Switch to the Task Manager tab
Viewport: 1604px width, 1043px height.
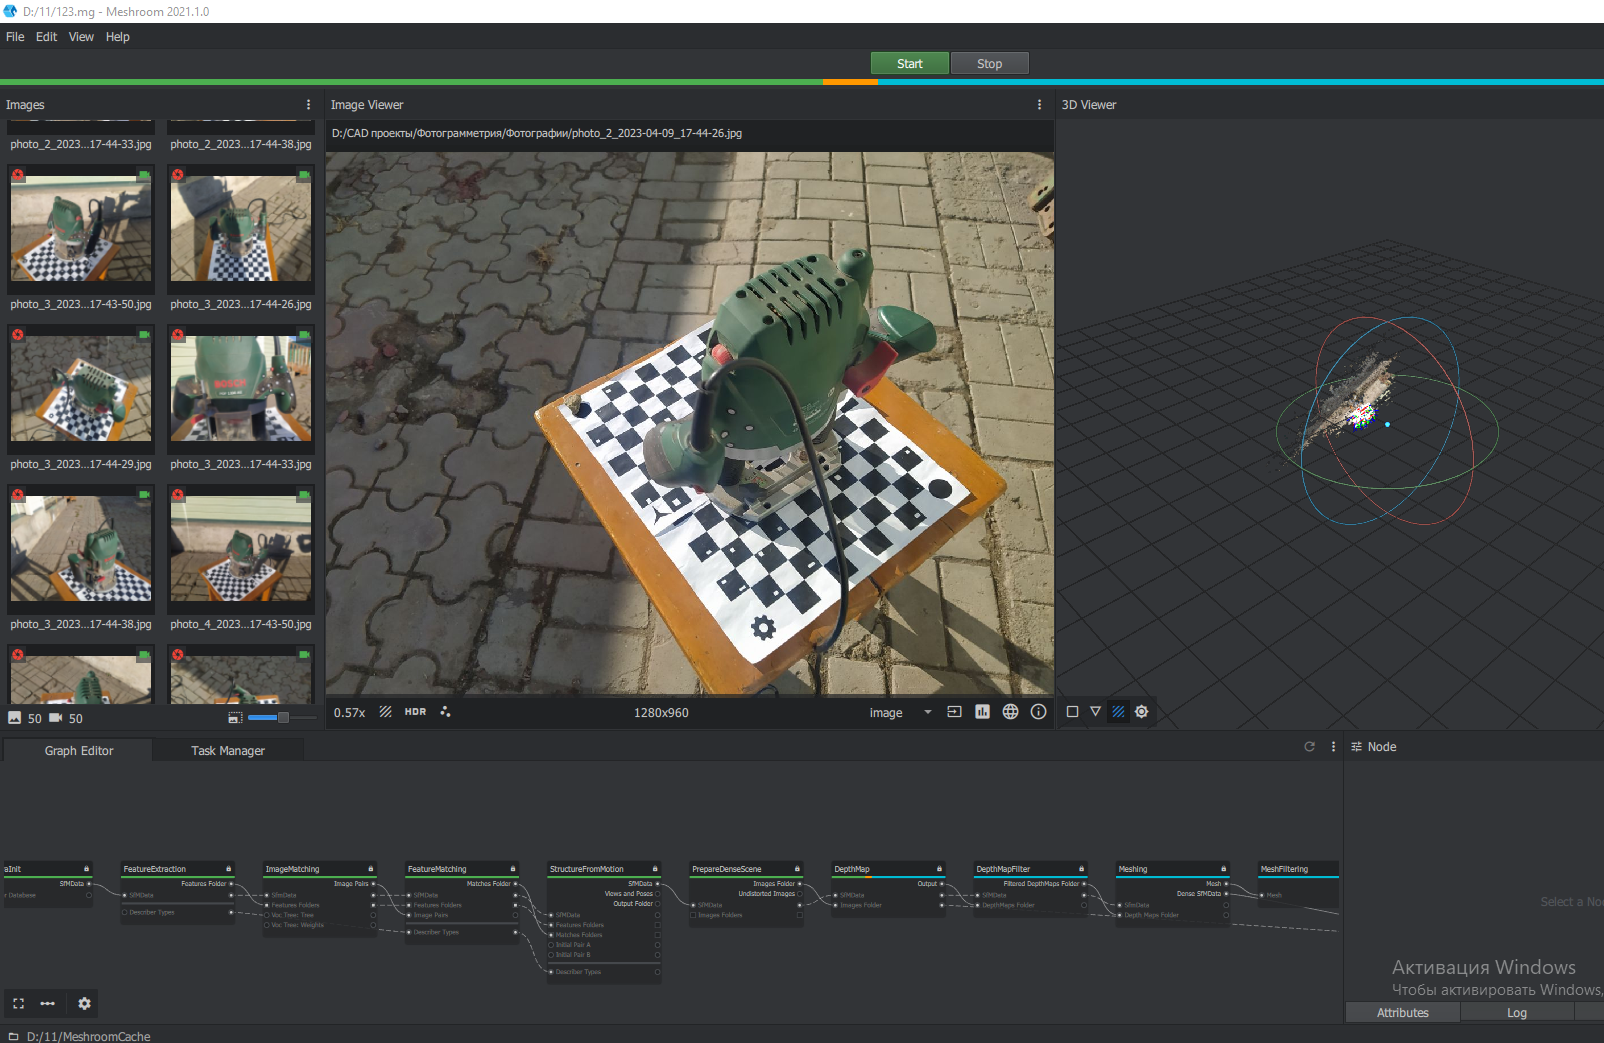click(x=228, y=751)
